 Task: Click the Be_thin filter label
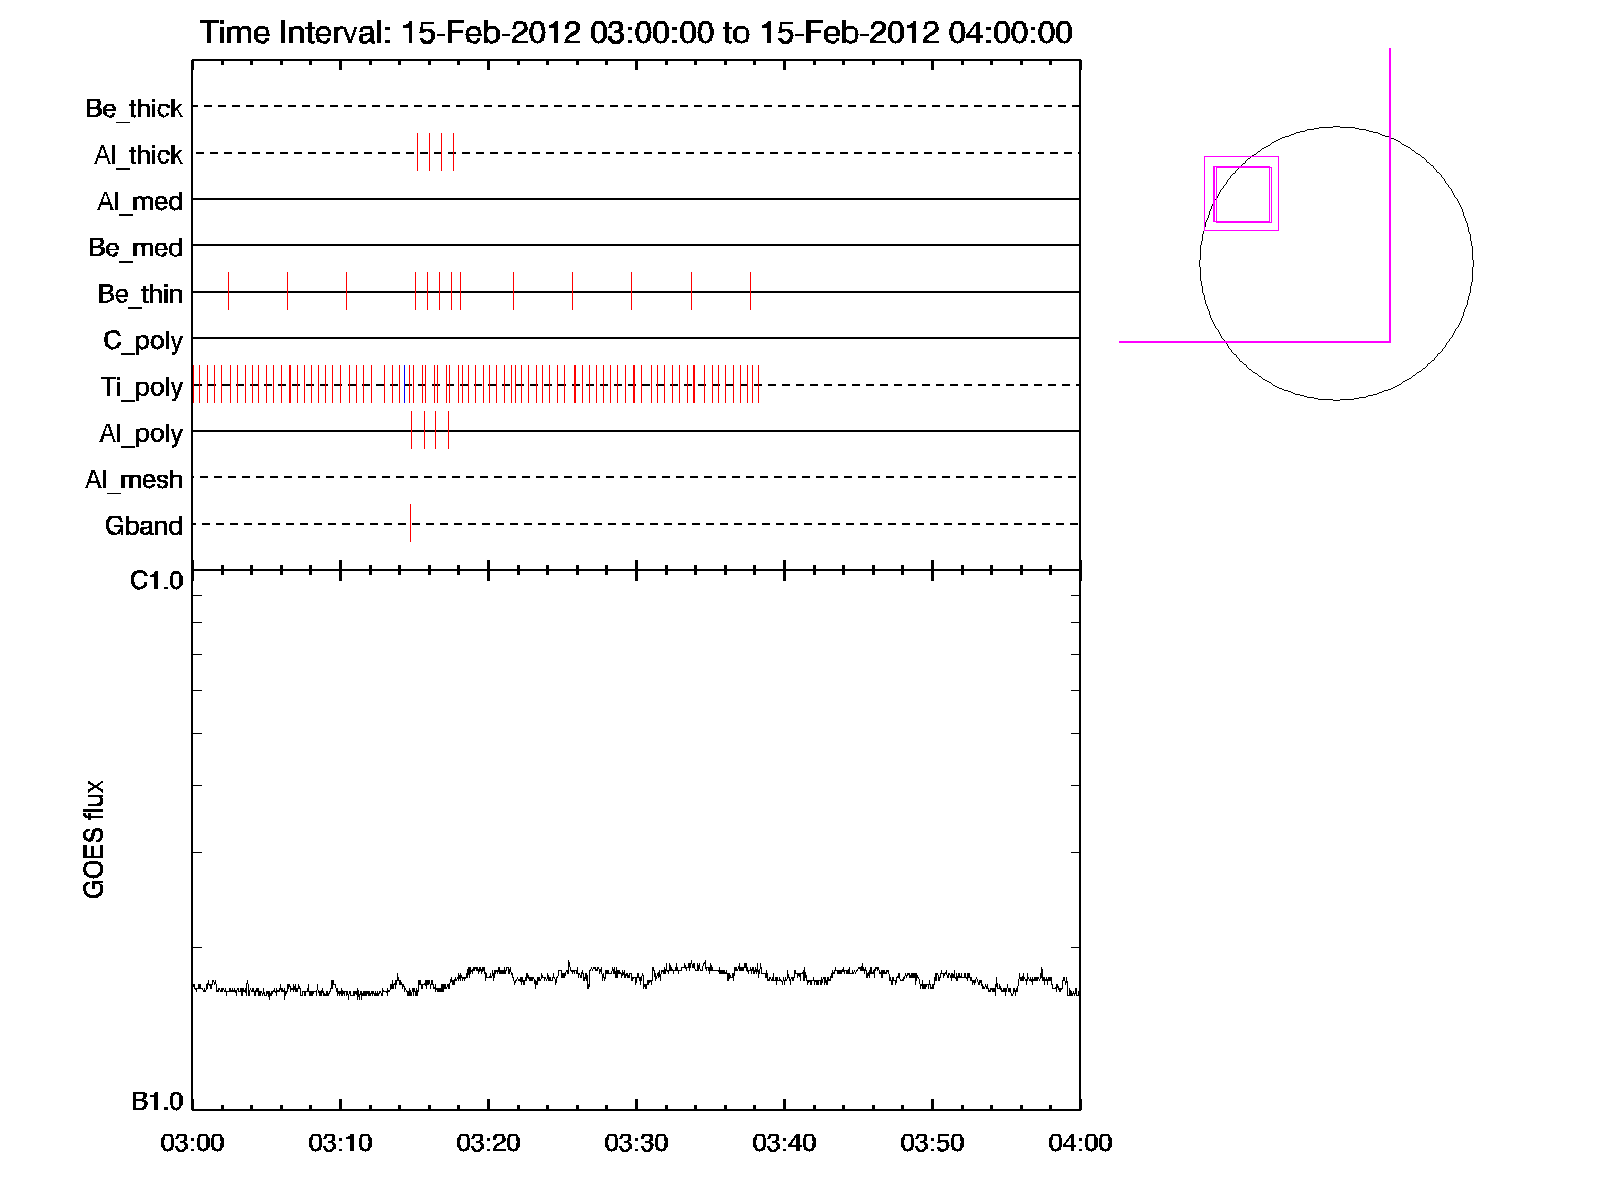tap(140, 294)
